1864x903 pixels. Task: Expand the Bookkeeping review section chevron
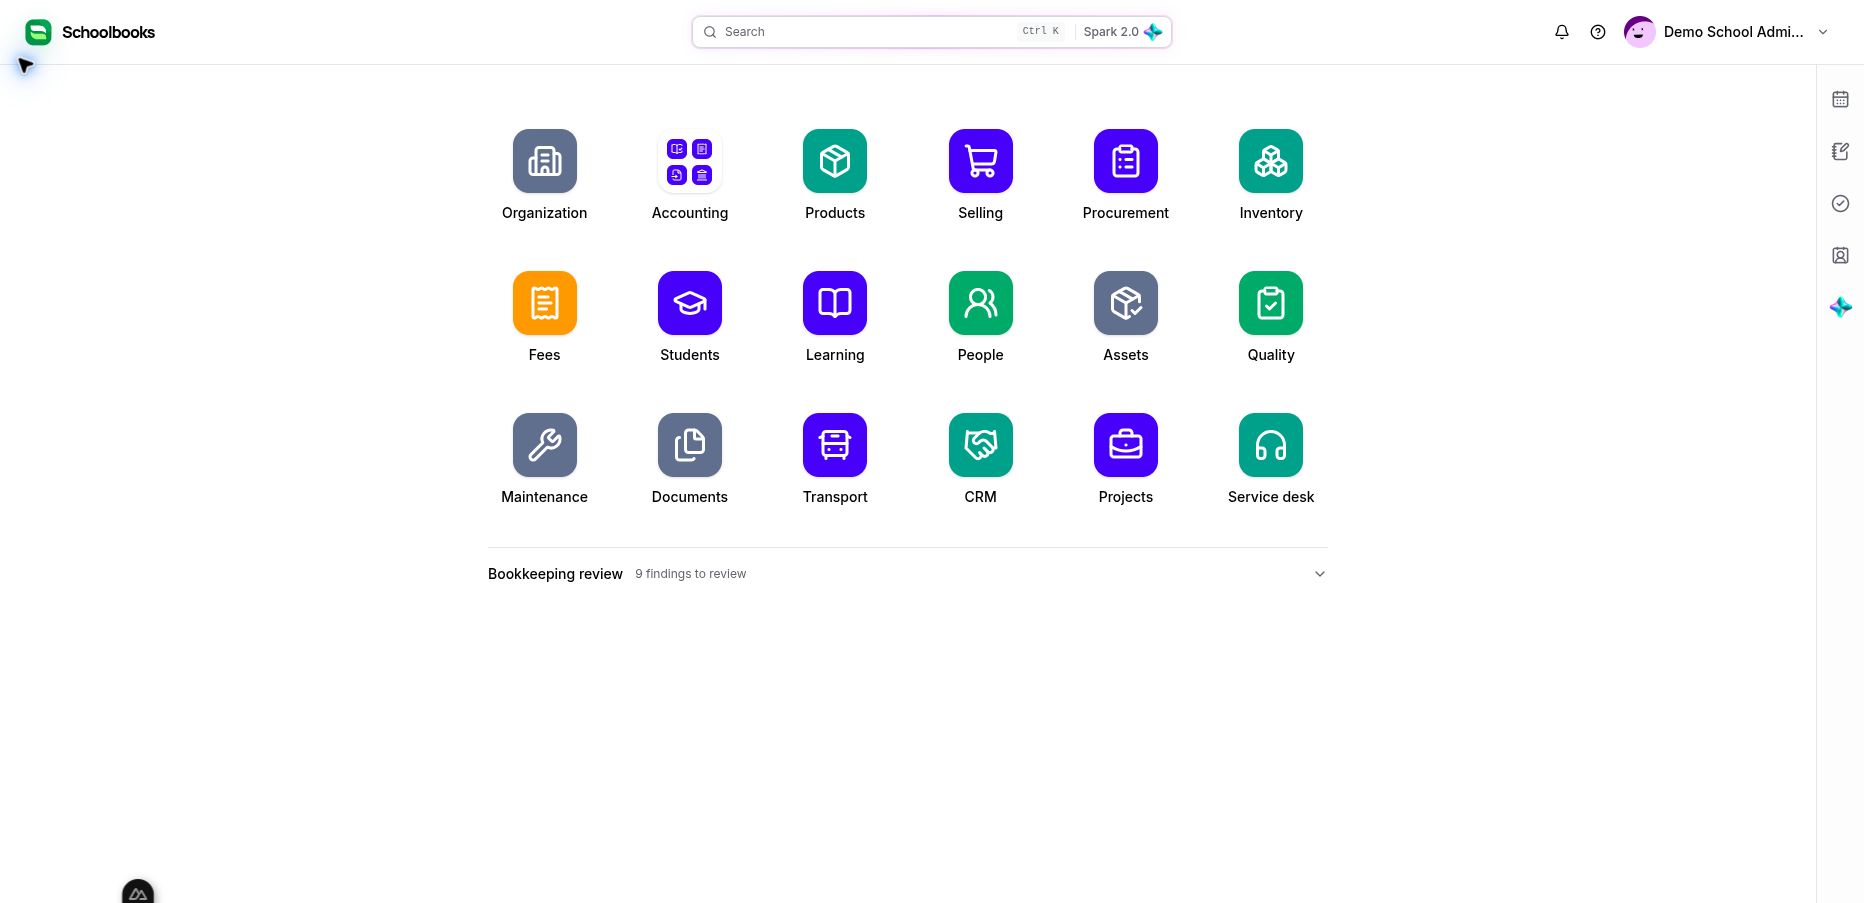click(x=1319, y=574)
